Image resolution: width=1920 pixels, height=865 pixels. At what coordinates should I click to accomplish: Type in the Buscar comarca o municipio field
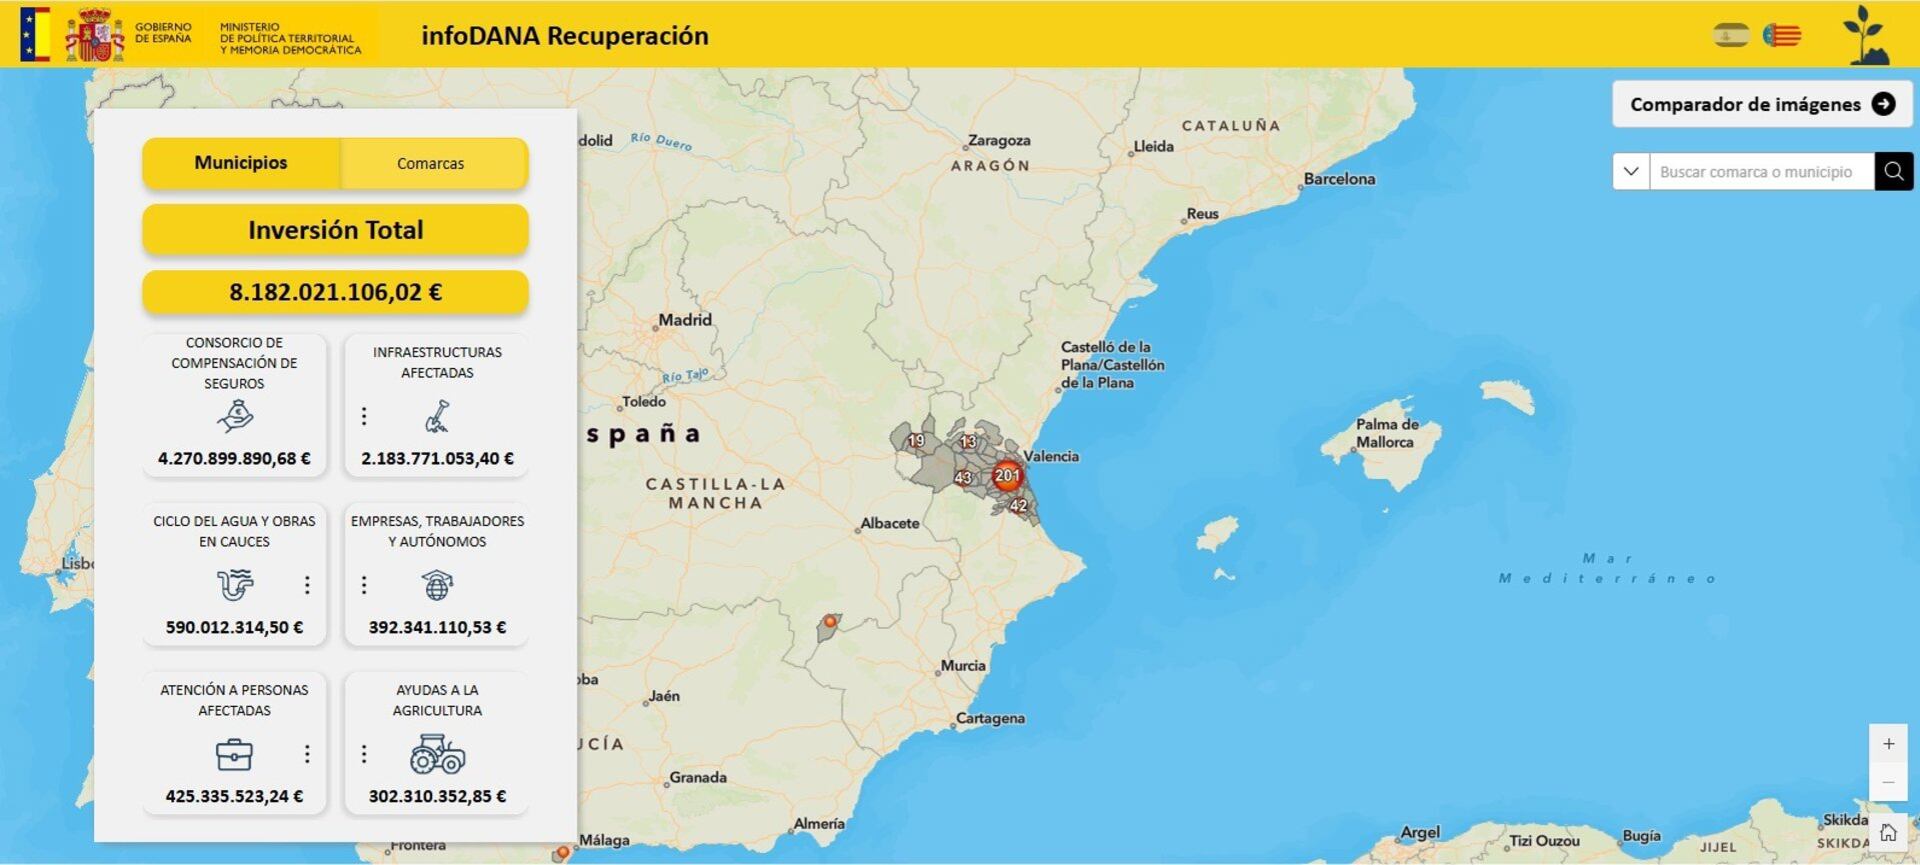pos(1760,171)
